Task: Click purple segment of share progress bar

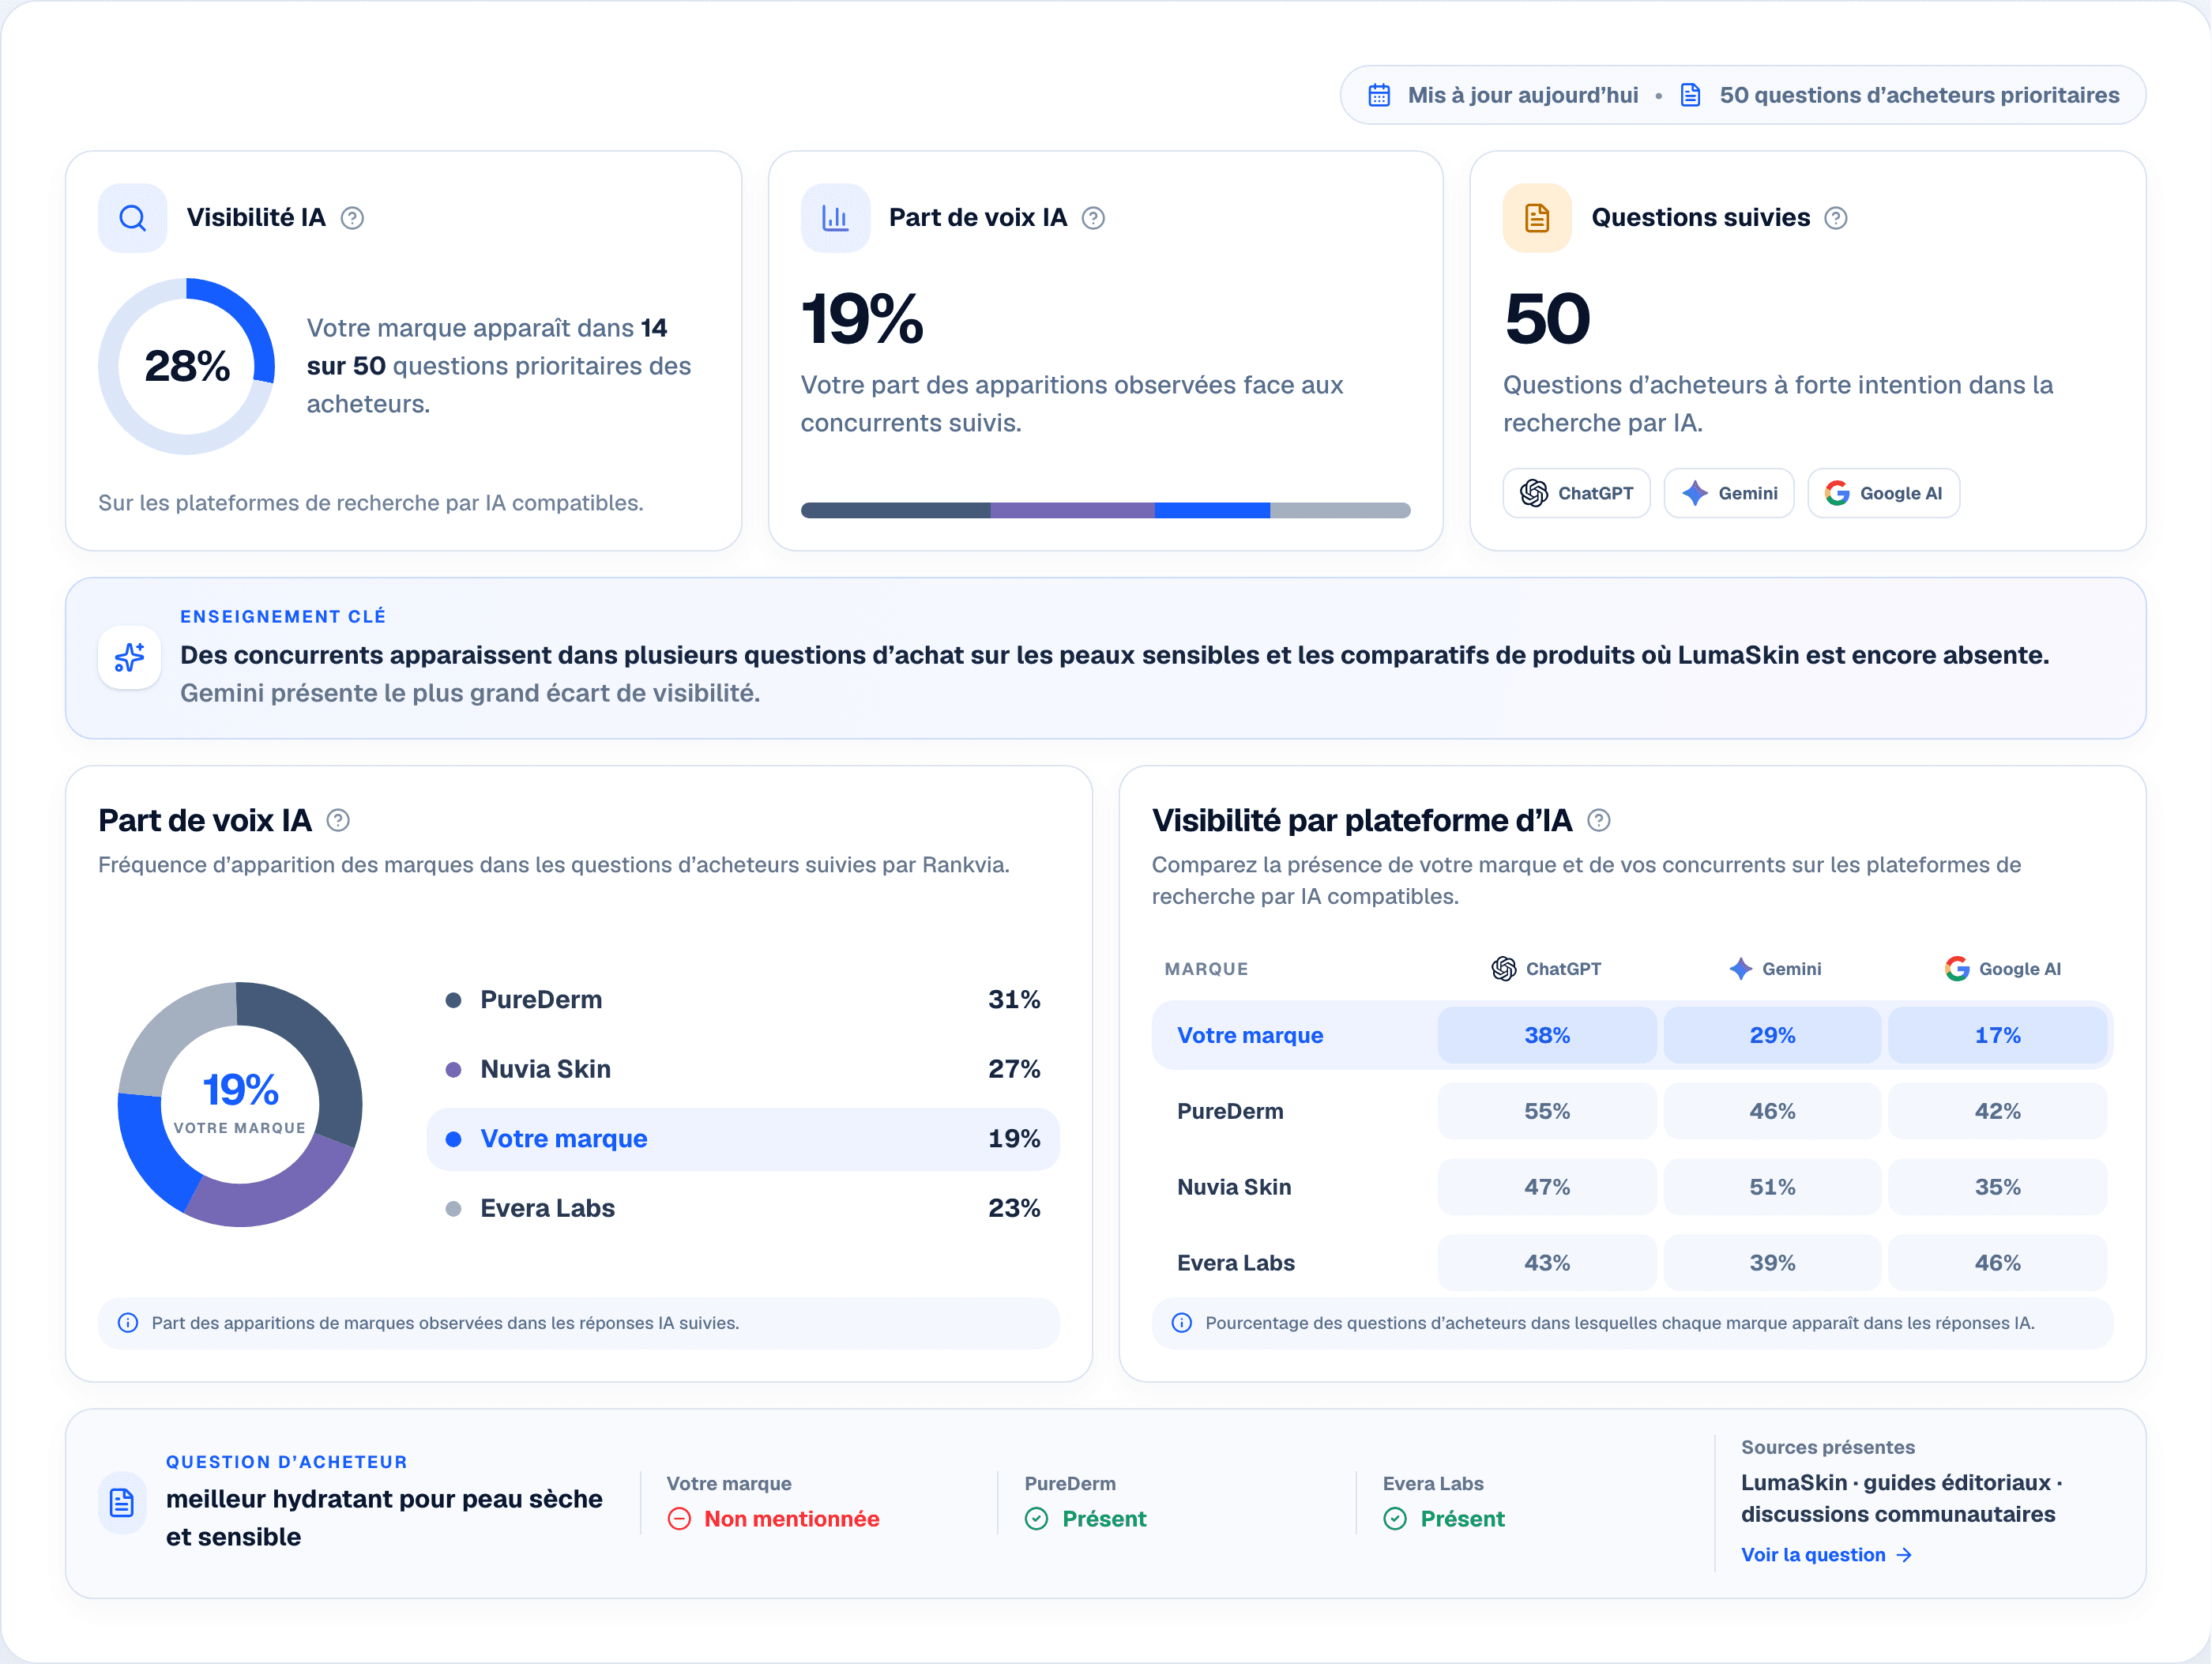Action: pos(1072,511)
